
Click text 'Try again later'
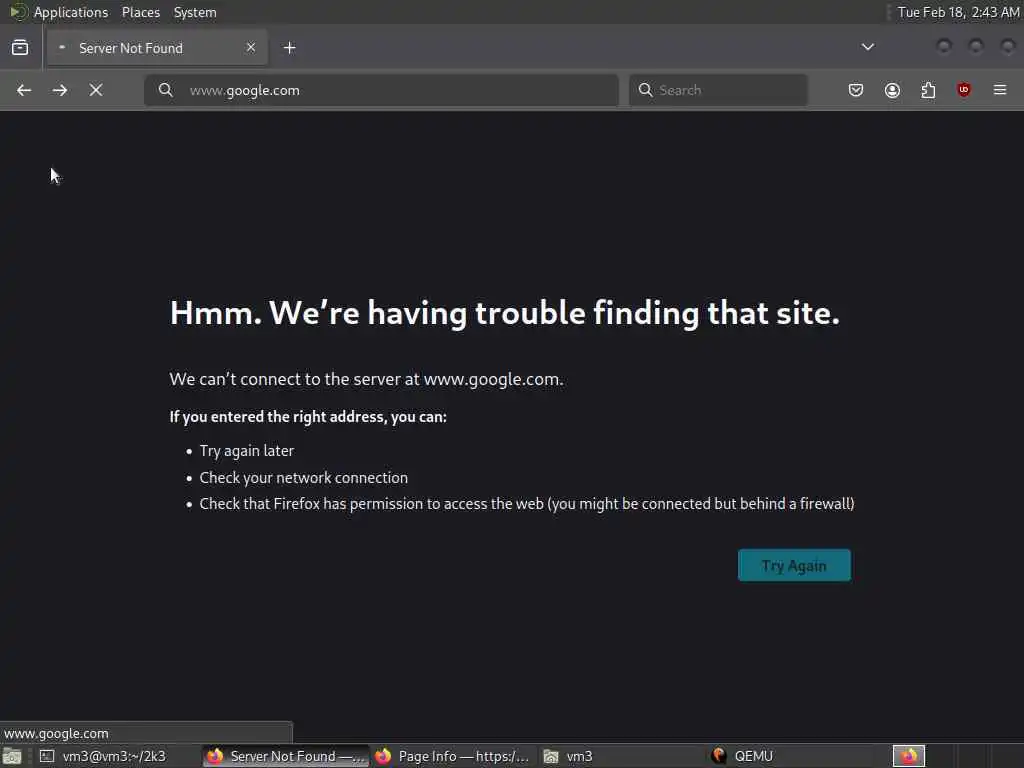click(x=247, y=451)
